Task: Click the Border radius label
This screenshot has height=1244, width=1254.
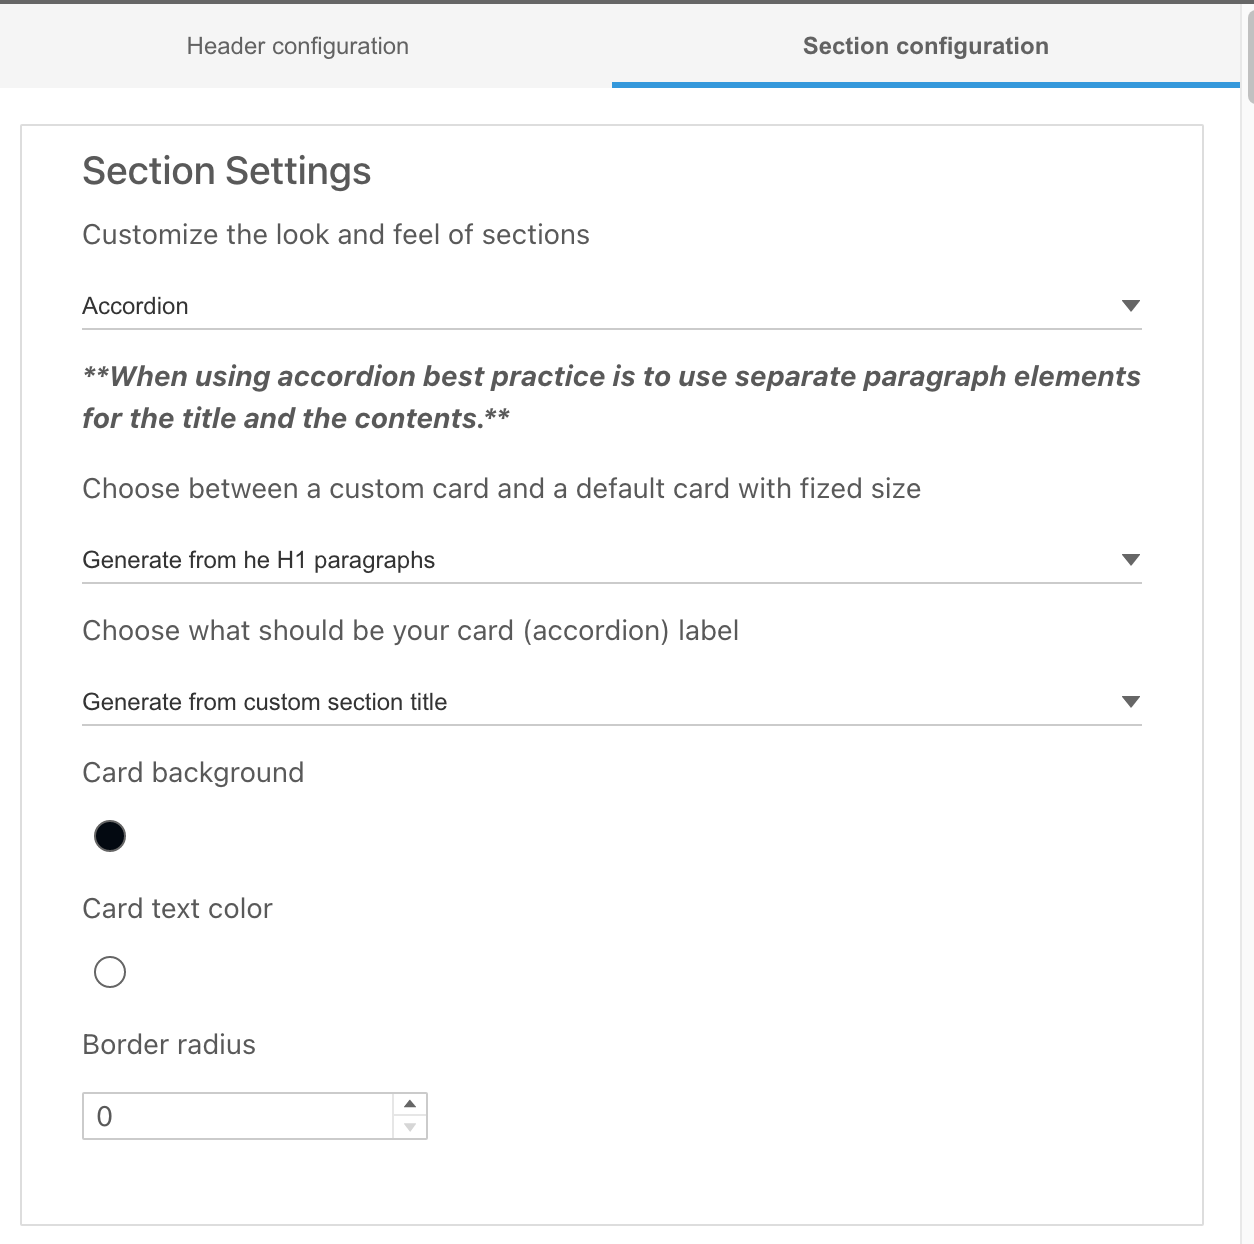Action: click(x=169, y=1044)
